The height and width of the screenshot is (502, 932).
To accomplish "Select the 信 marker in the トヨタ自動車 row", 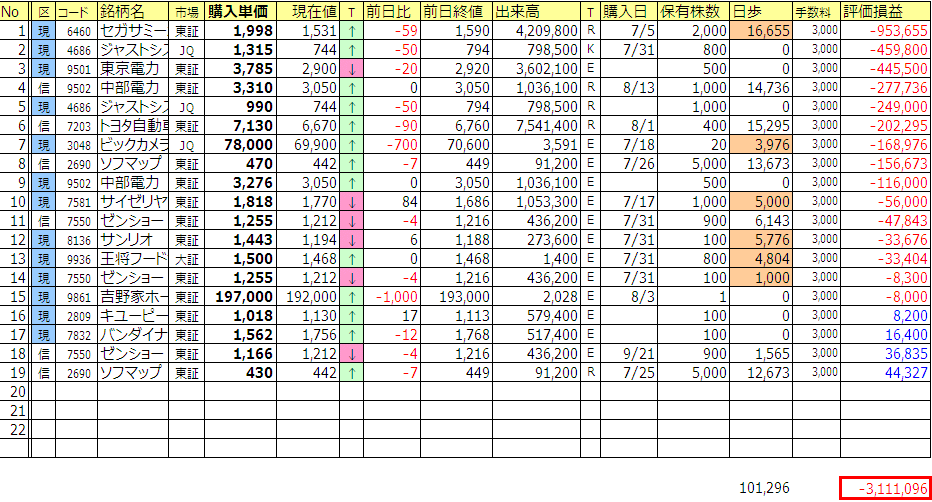I will [42, 126].
